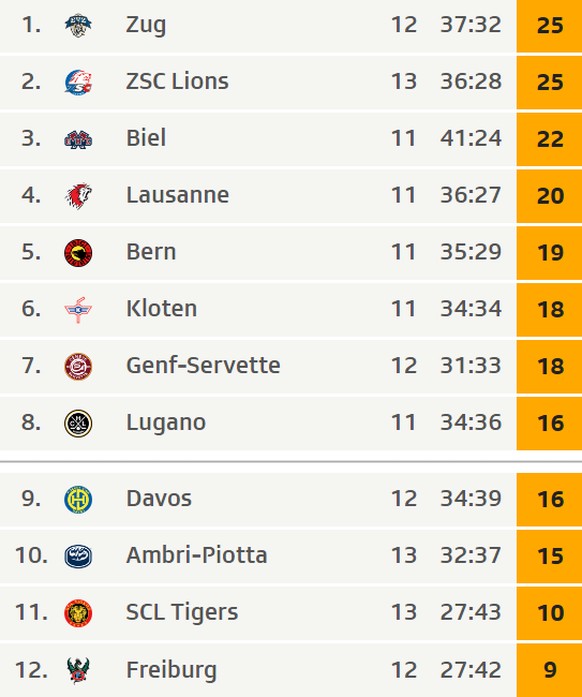The width and height of the screenshot is (582, 697).
Task: Select the Ambri-Piotta team name
Action: click(x=197, y=555)
